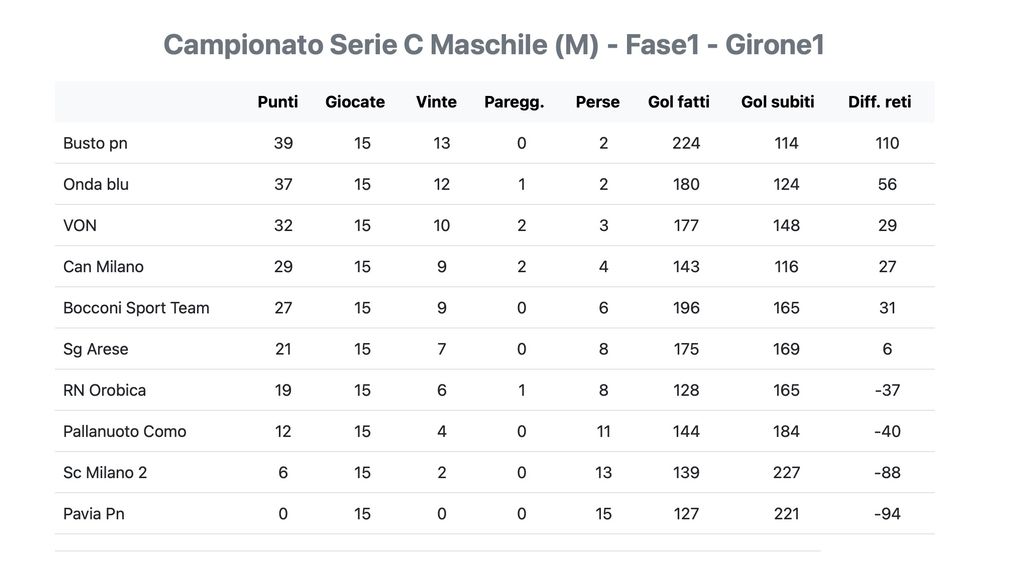Click the Gol subiti column header
The image size is (1024, 561).
coord(777,102)
